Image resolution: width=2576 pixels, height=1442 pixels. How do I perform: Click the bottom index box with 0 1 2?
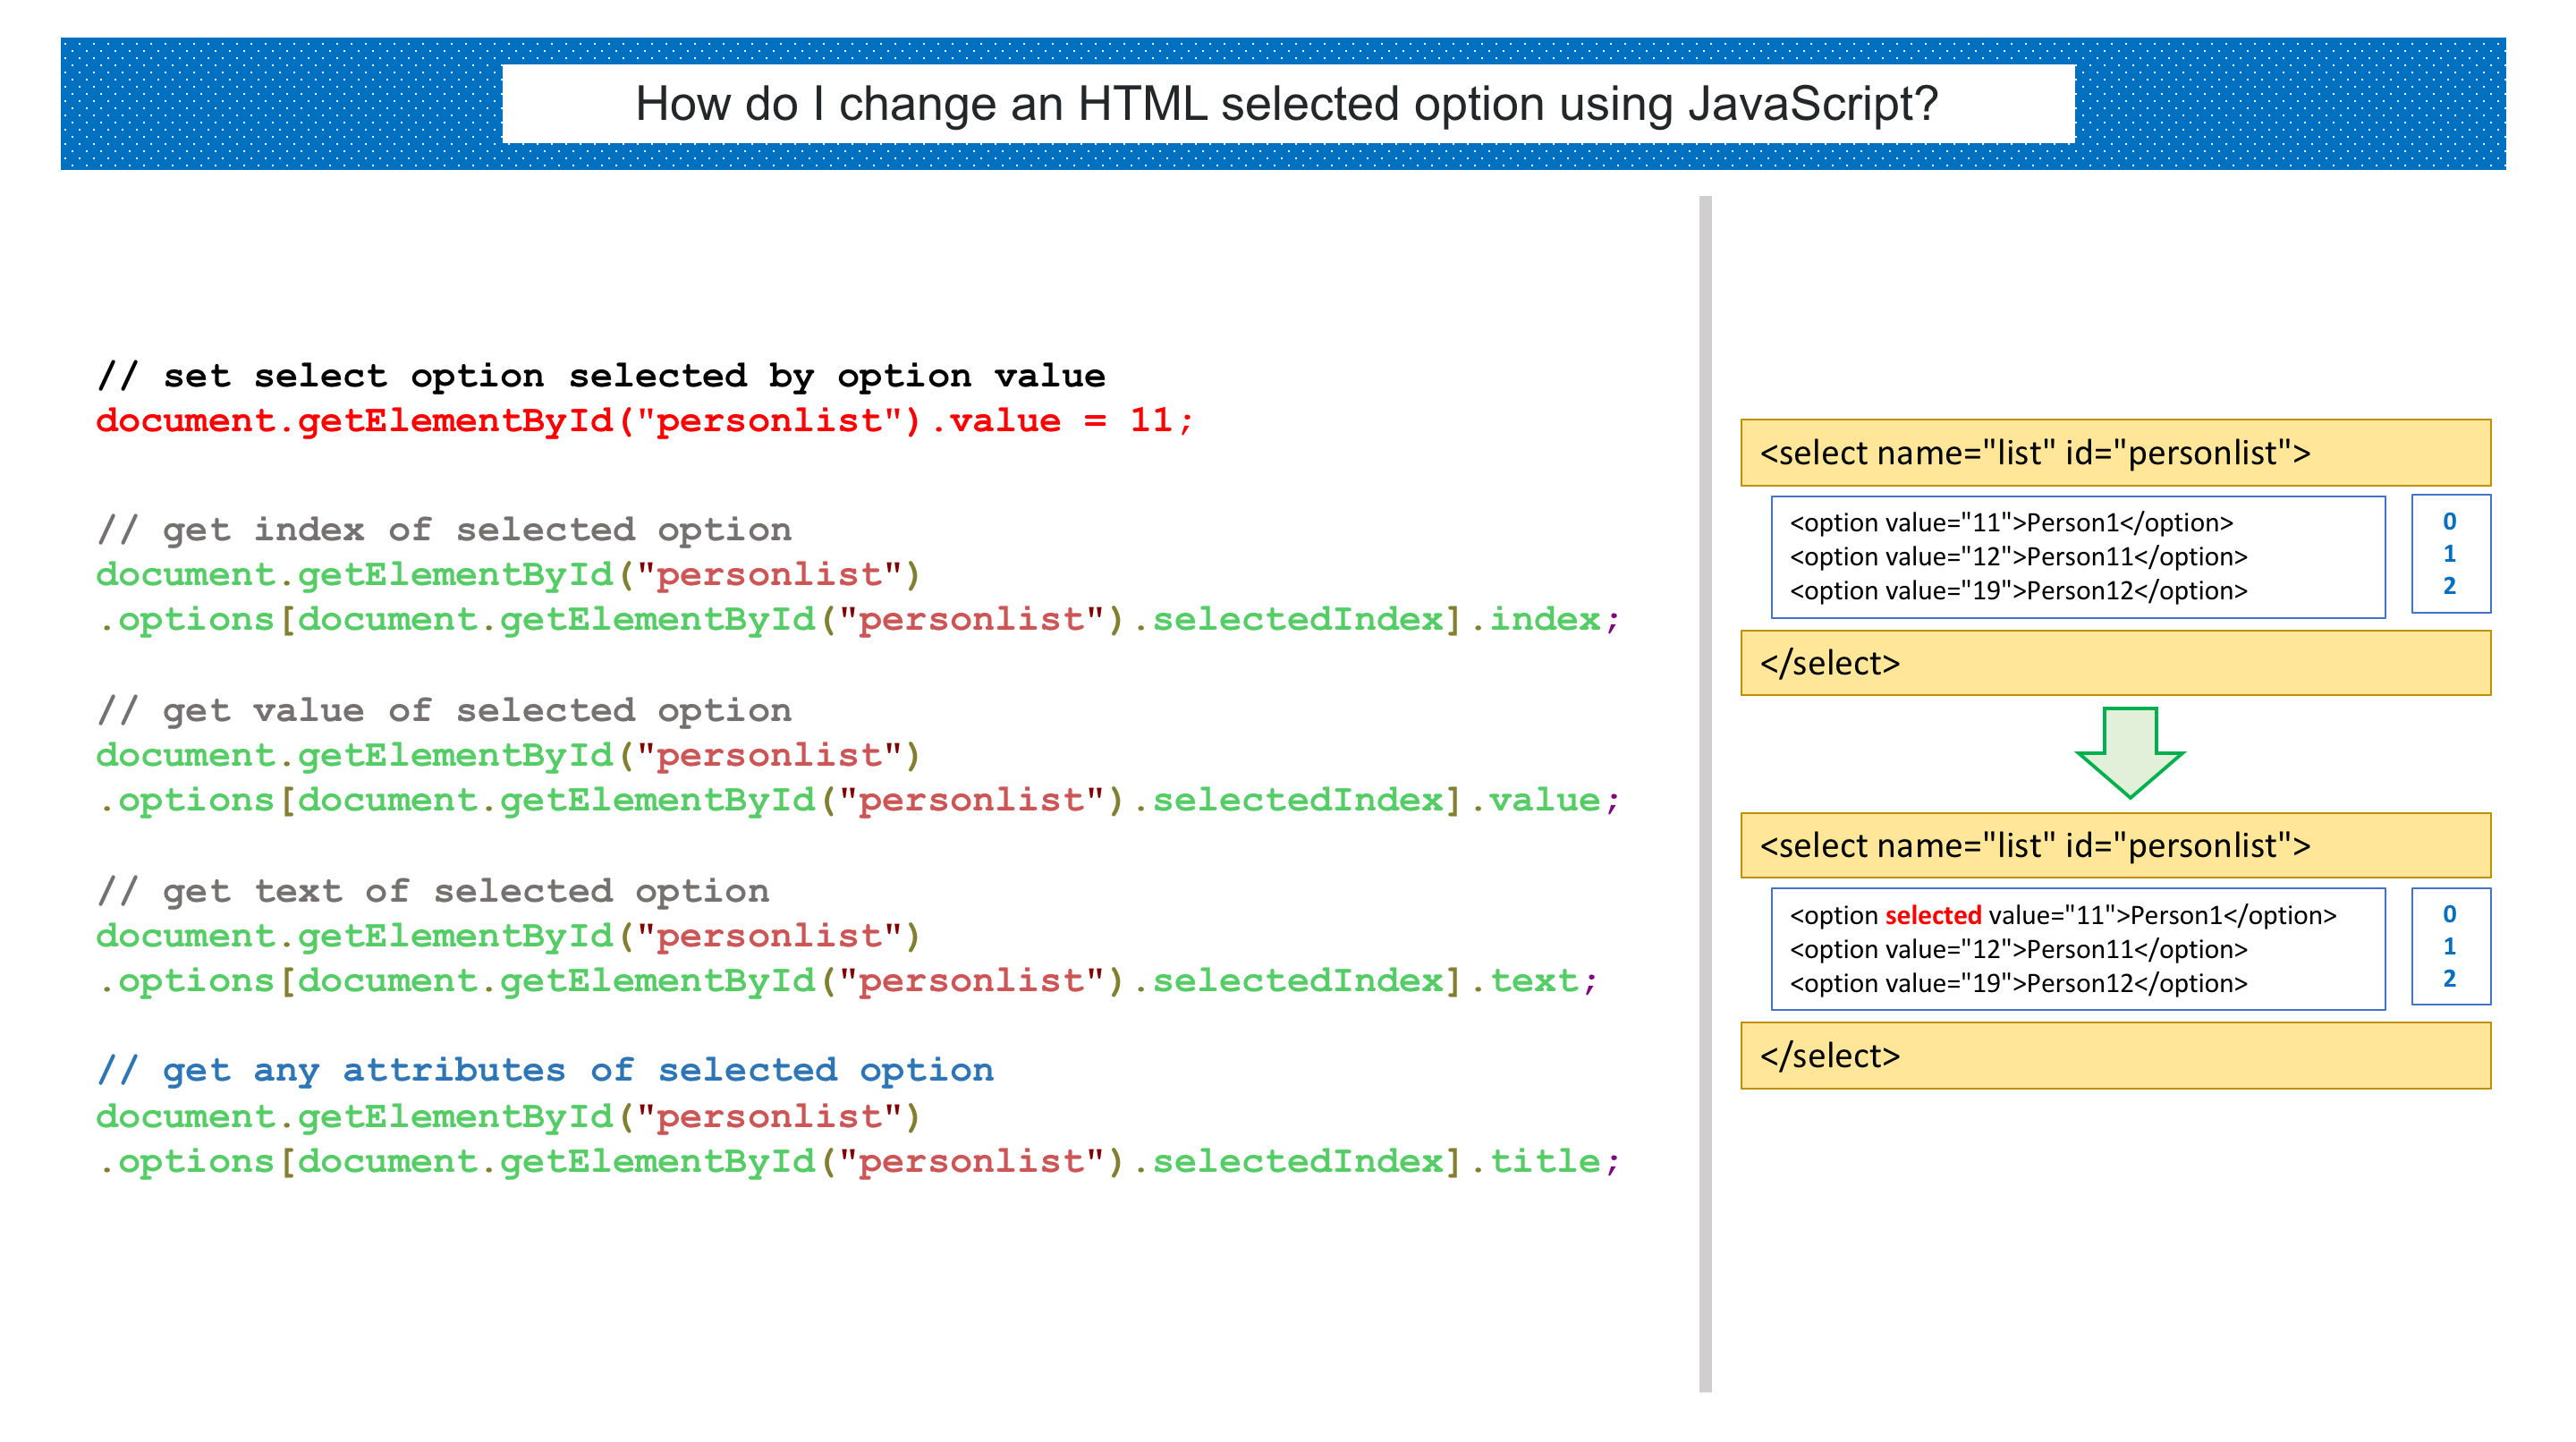click(x=2449, y=946)
